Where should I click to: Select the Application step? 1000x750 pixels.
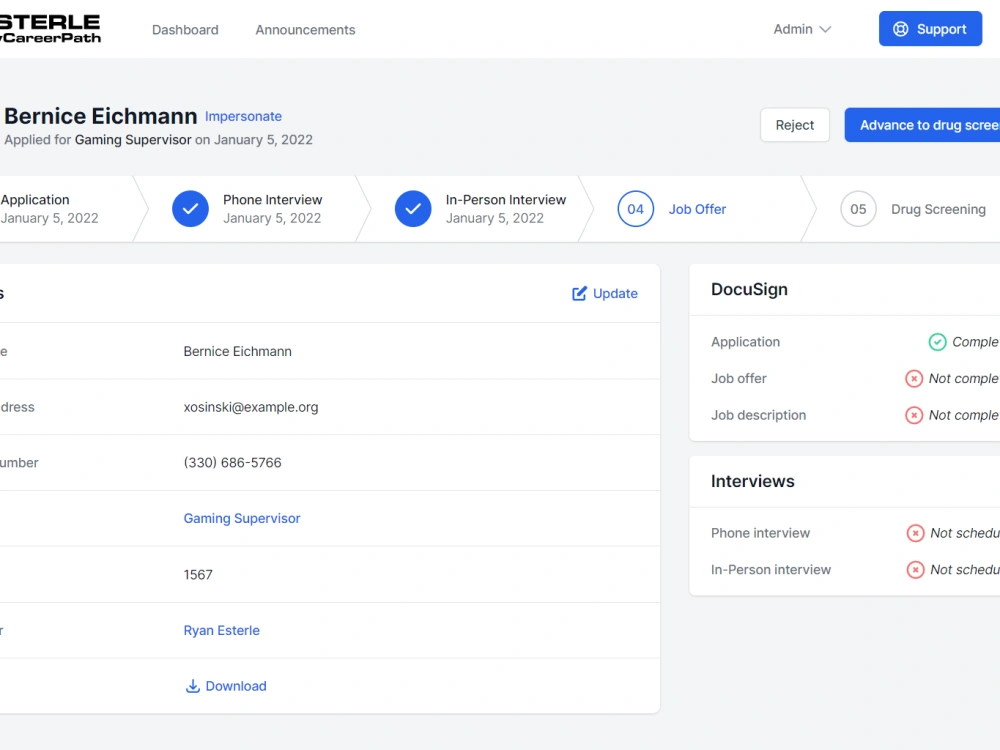coord(49,209)
